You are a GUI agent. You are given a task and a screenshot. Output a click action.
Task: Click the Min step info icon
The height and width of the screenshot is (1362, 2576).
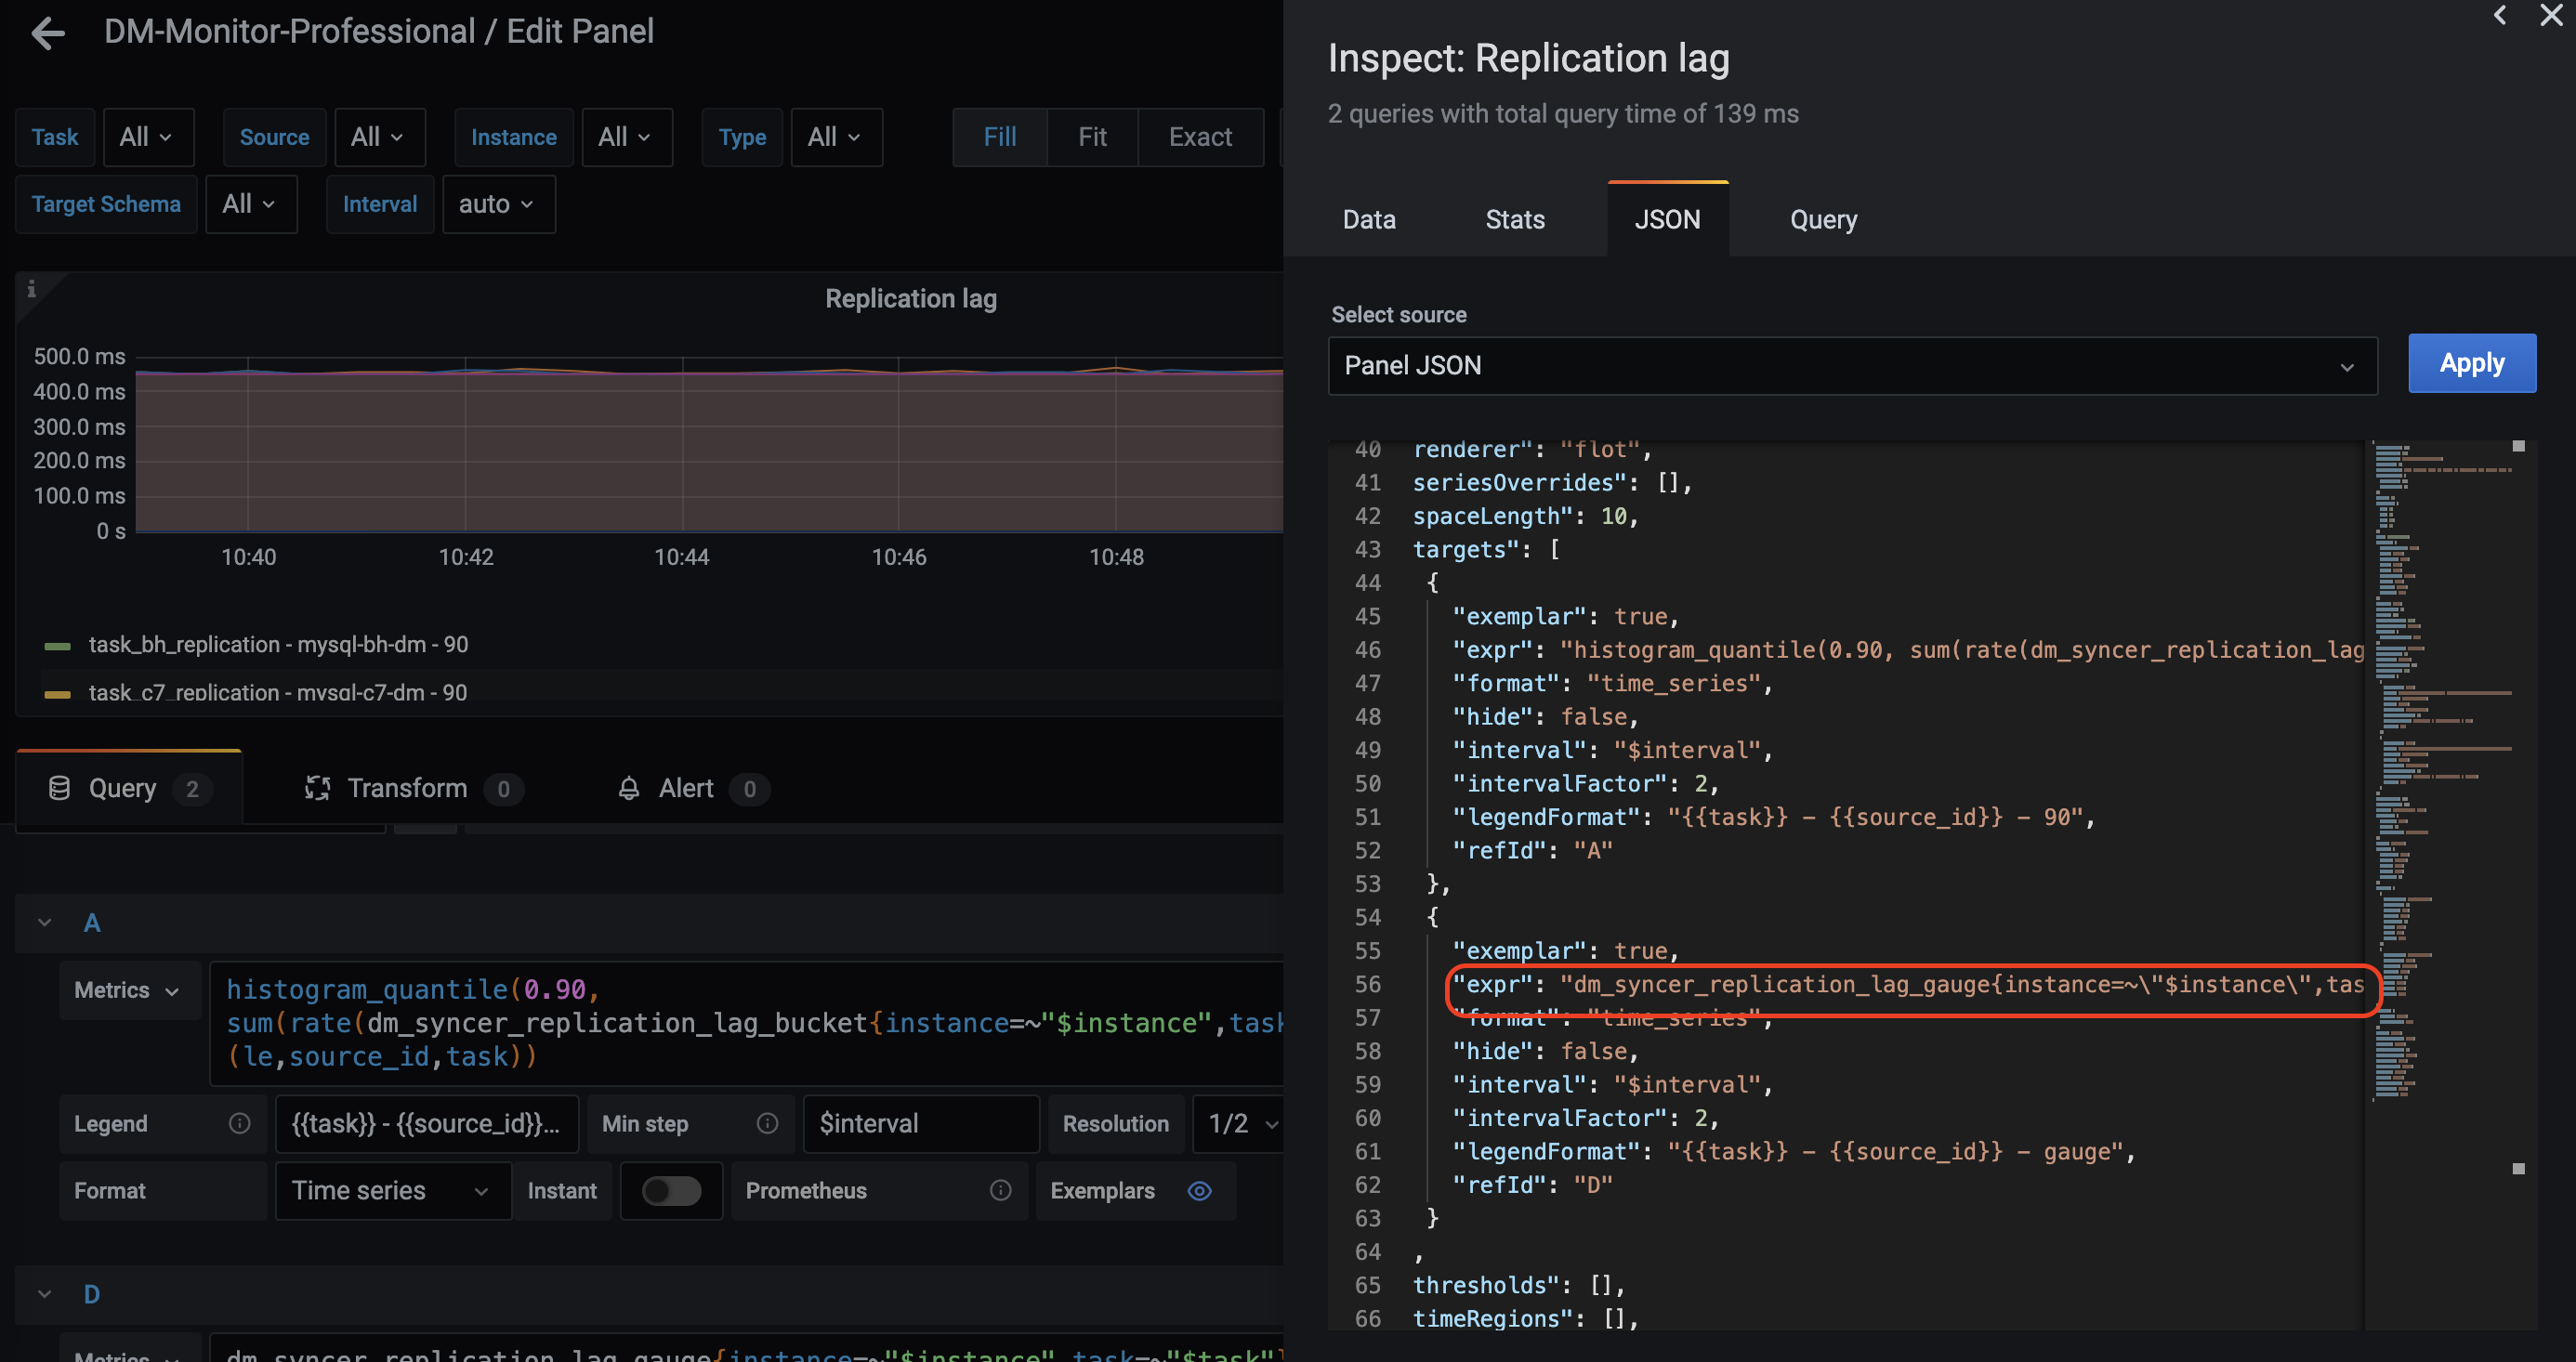point(767,1123)
